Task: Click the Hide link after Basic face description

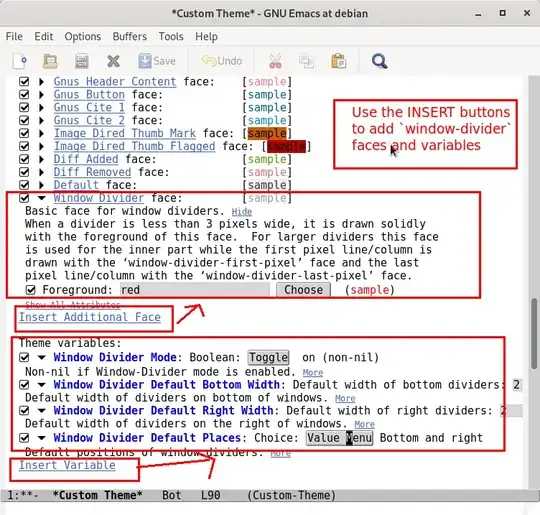Action: click(x=241, y=212)
